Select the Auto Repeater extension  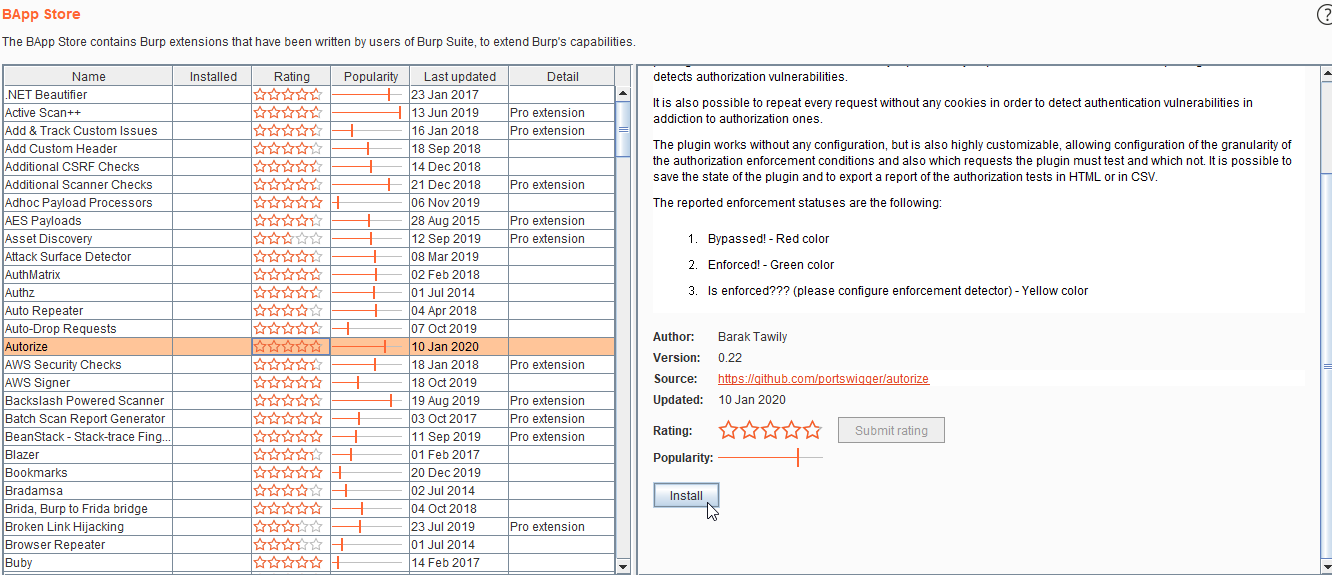[308, 310]
